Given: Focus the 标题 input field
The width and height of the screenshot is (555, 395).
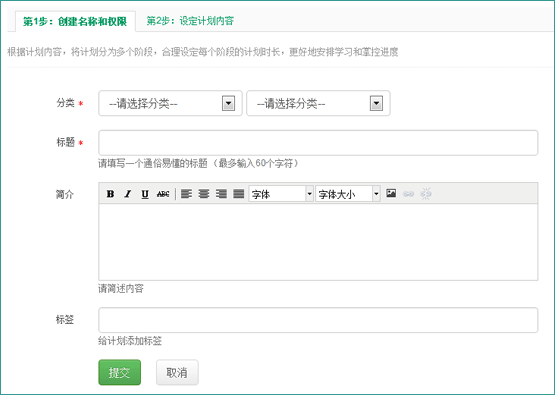Looking at the screenshot, I should click(318, 143).
